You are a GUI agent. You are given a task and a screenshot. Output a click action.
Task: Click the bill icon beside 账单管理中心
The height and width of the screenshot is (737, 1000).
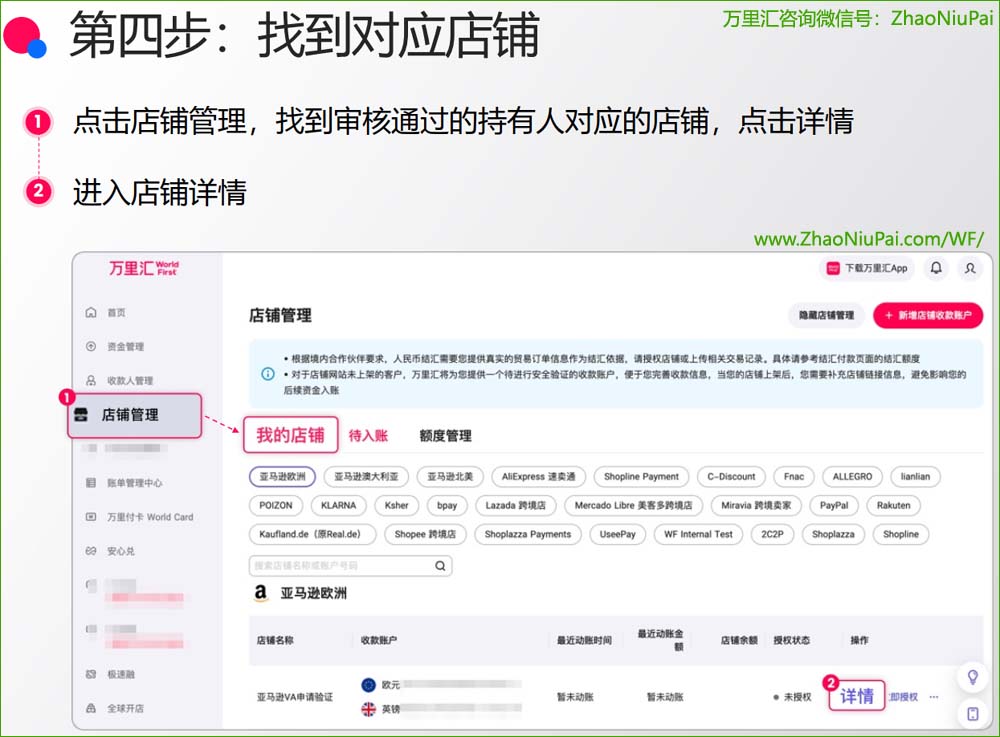point(91,483)
